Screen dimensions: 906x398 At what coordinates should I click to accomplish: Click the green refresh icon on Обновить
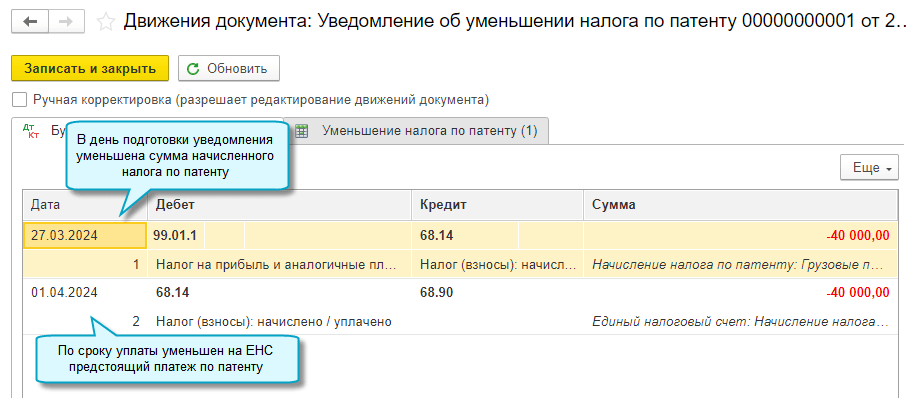194,69
